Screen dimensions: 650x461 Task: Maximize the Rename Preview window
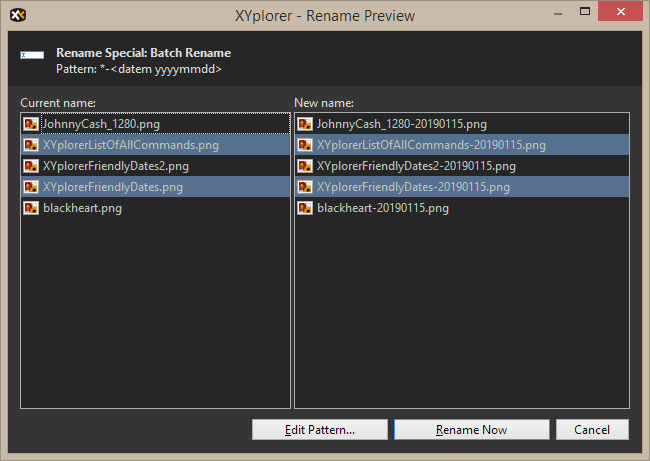pos(585,12)
